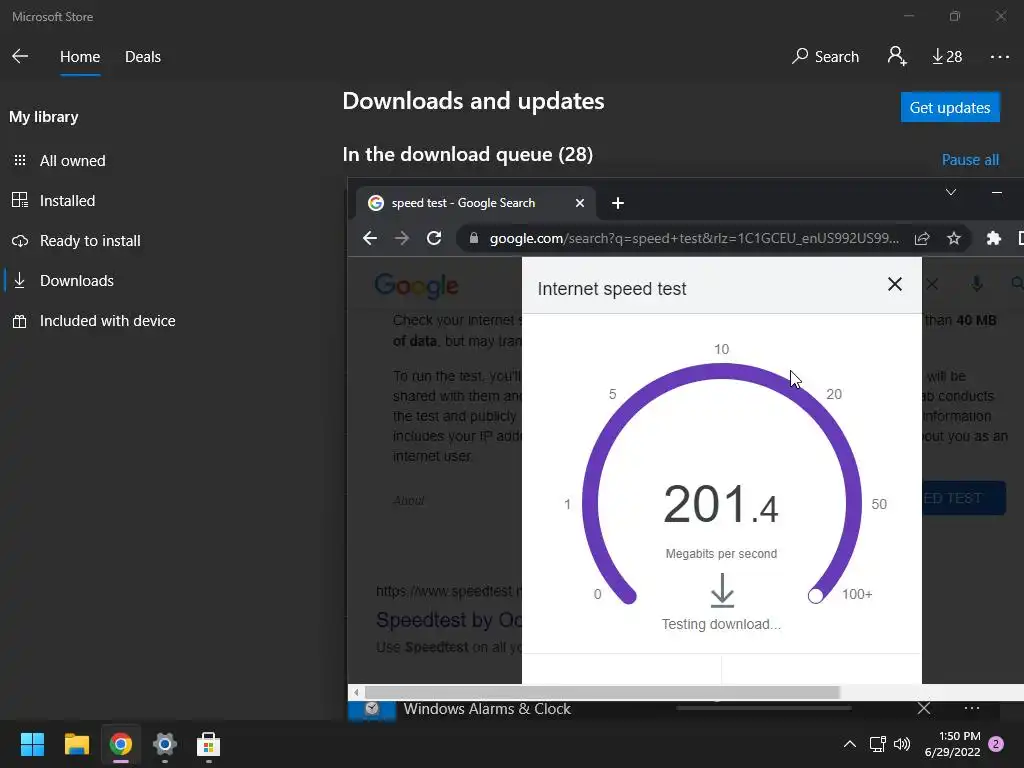Open more options for Windows Alarms & Clock
Screen dimensions: 1024x768
click(972, 709)
